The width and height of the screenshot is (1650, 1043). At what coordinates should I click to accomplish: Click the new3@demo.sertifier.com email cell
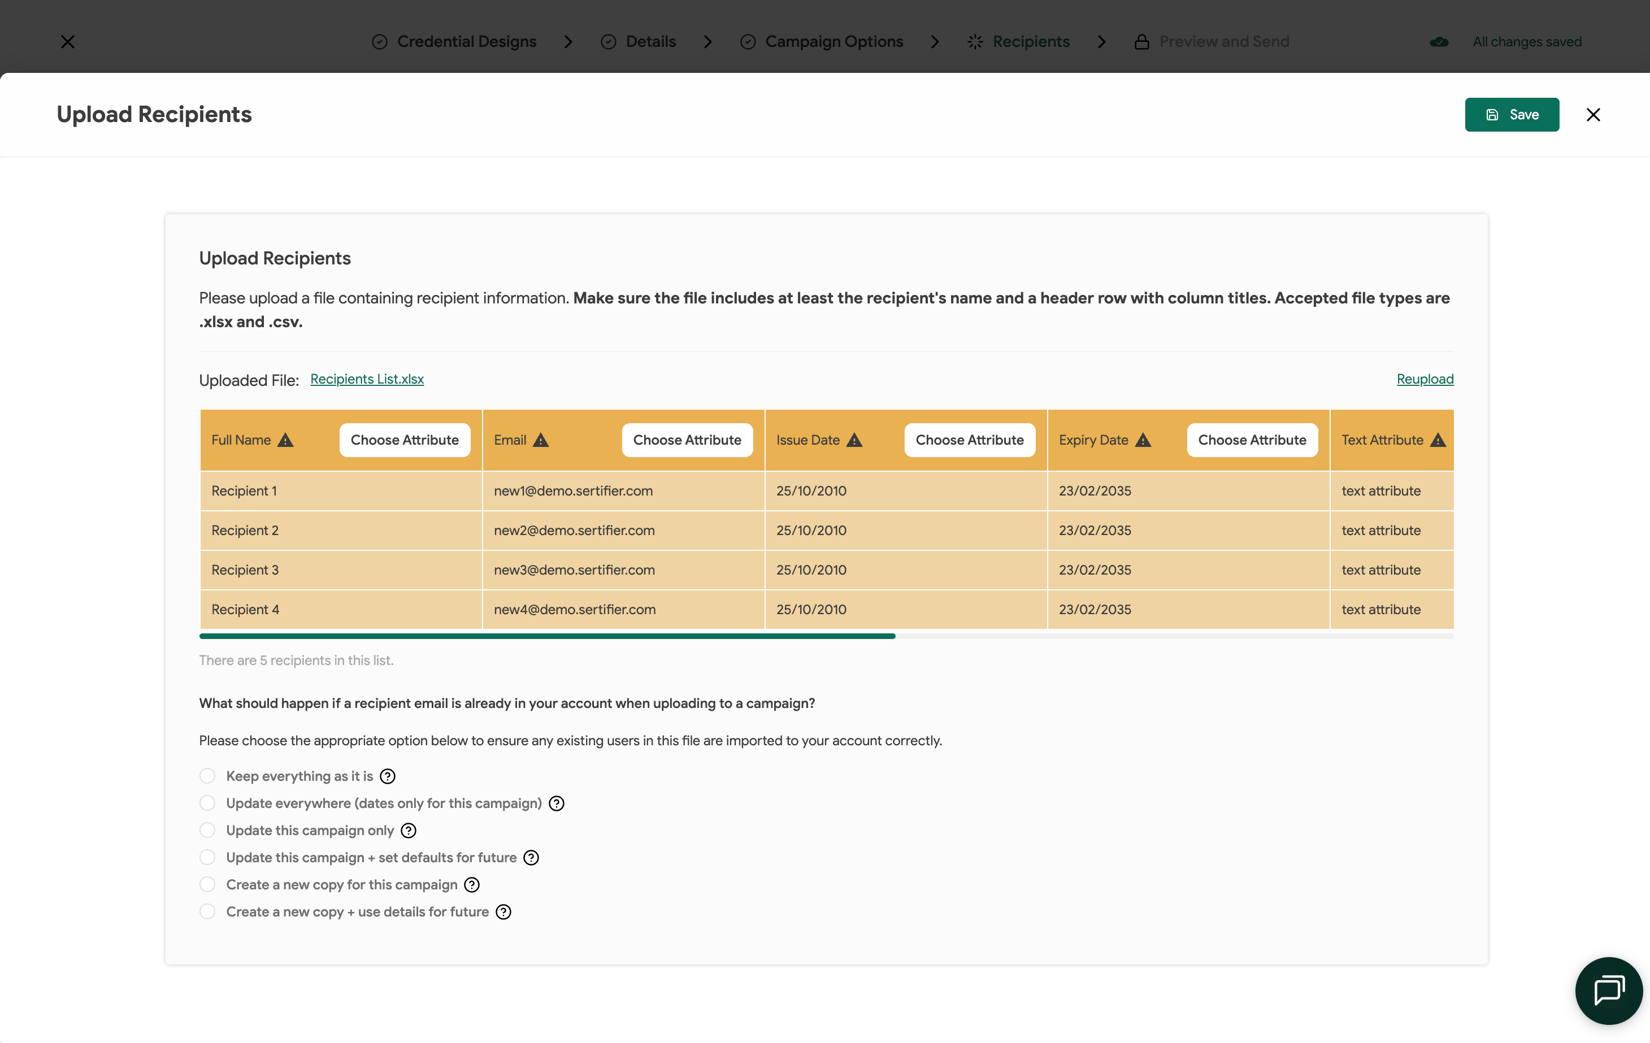click(624, 570)
